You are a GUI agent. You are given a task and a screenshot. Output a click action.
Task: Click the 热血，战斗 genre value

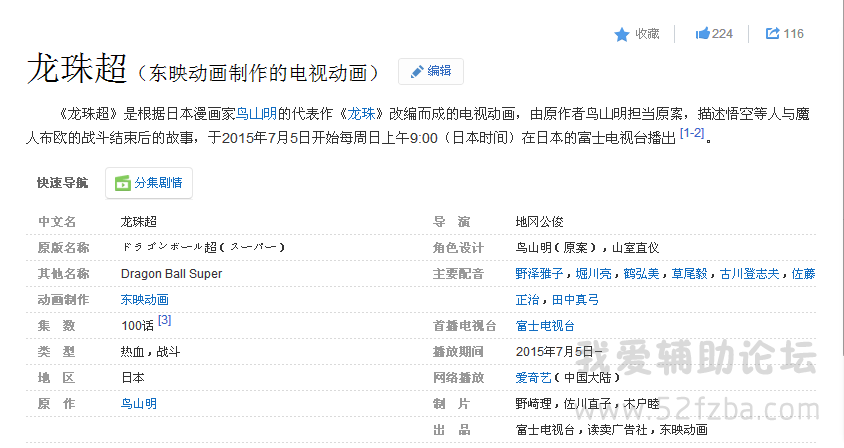150,352
